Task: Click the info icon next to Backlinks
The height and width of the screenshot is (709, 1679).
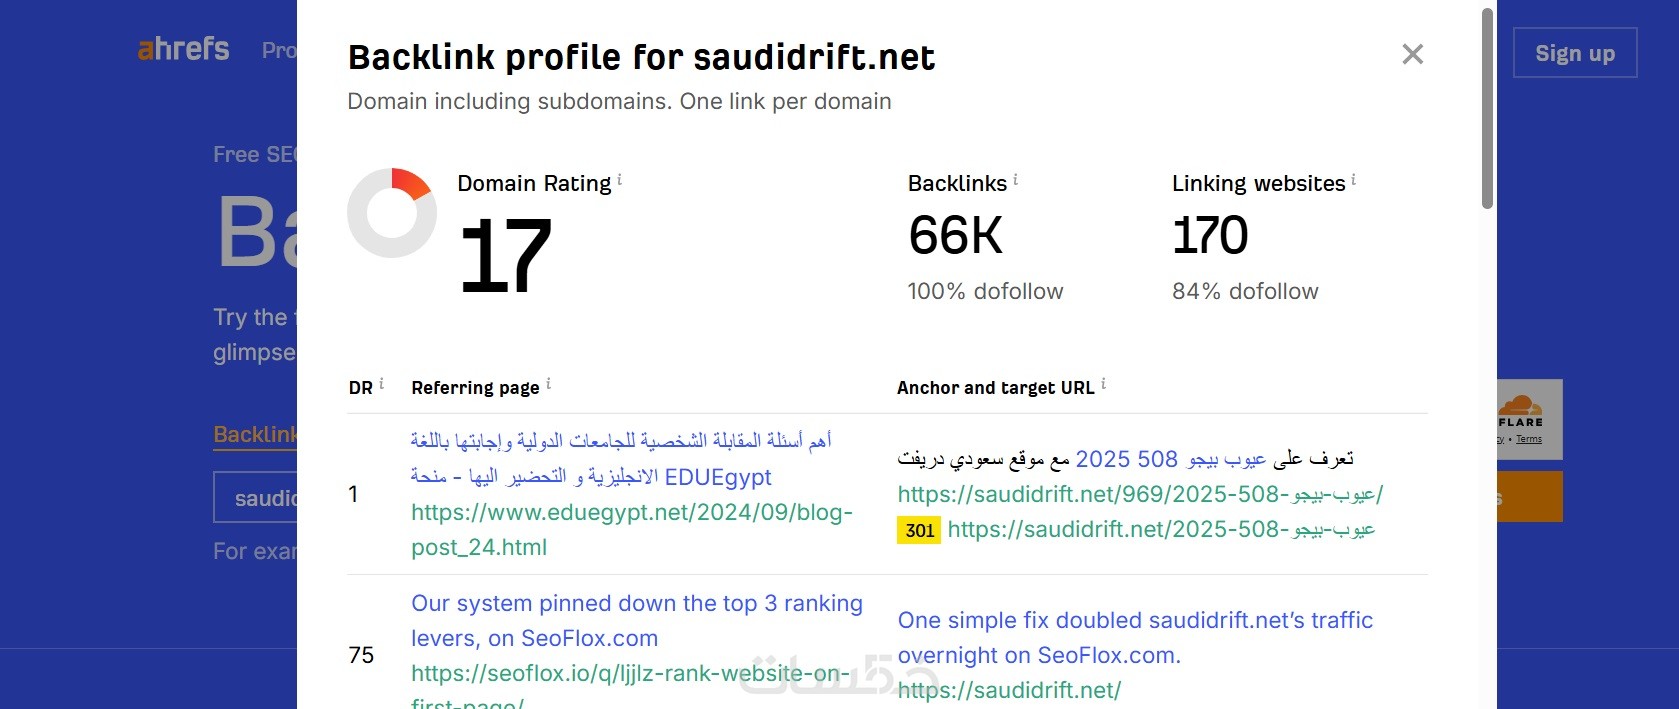Action: [x=1016, y=180]
